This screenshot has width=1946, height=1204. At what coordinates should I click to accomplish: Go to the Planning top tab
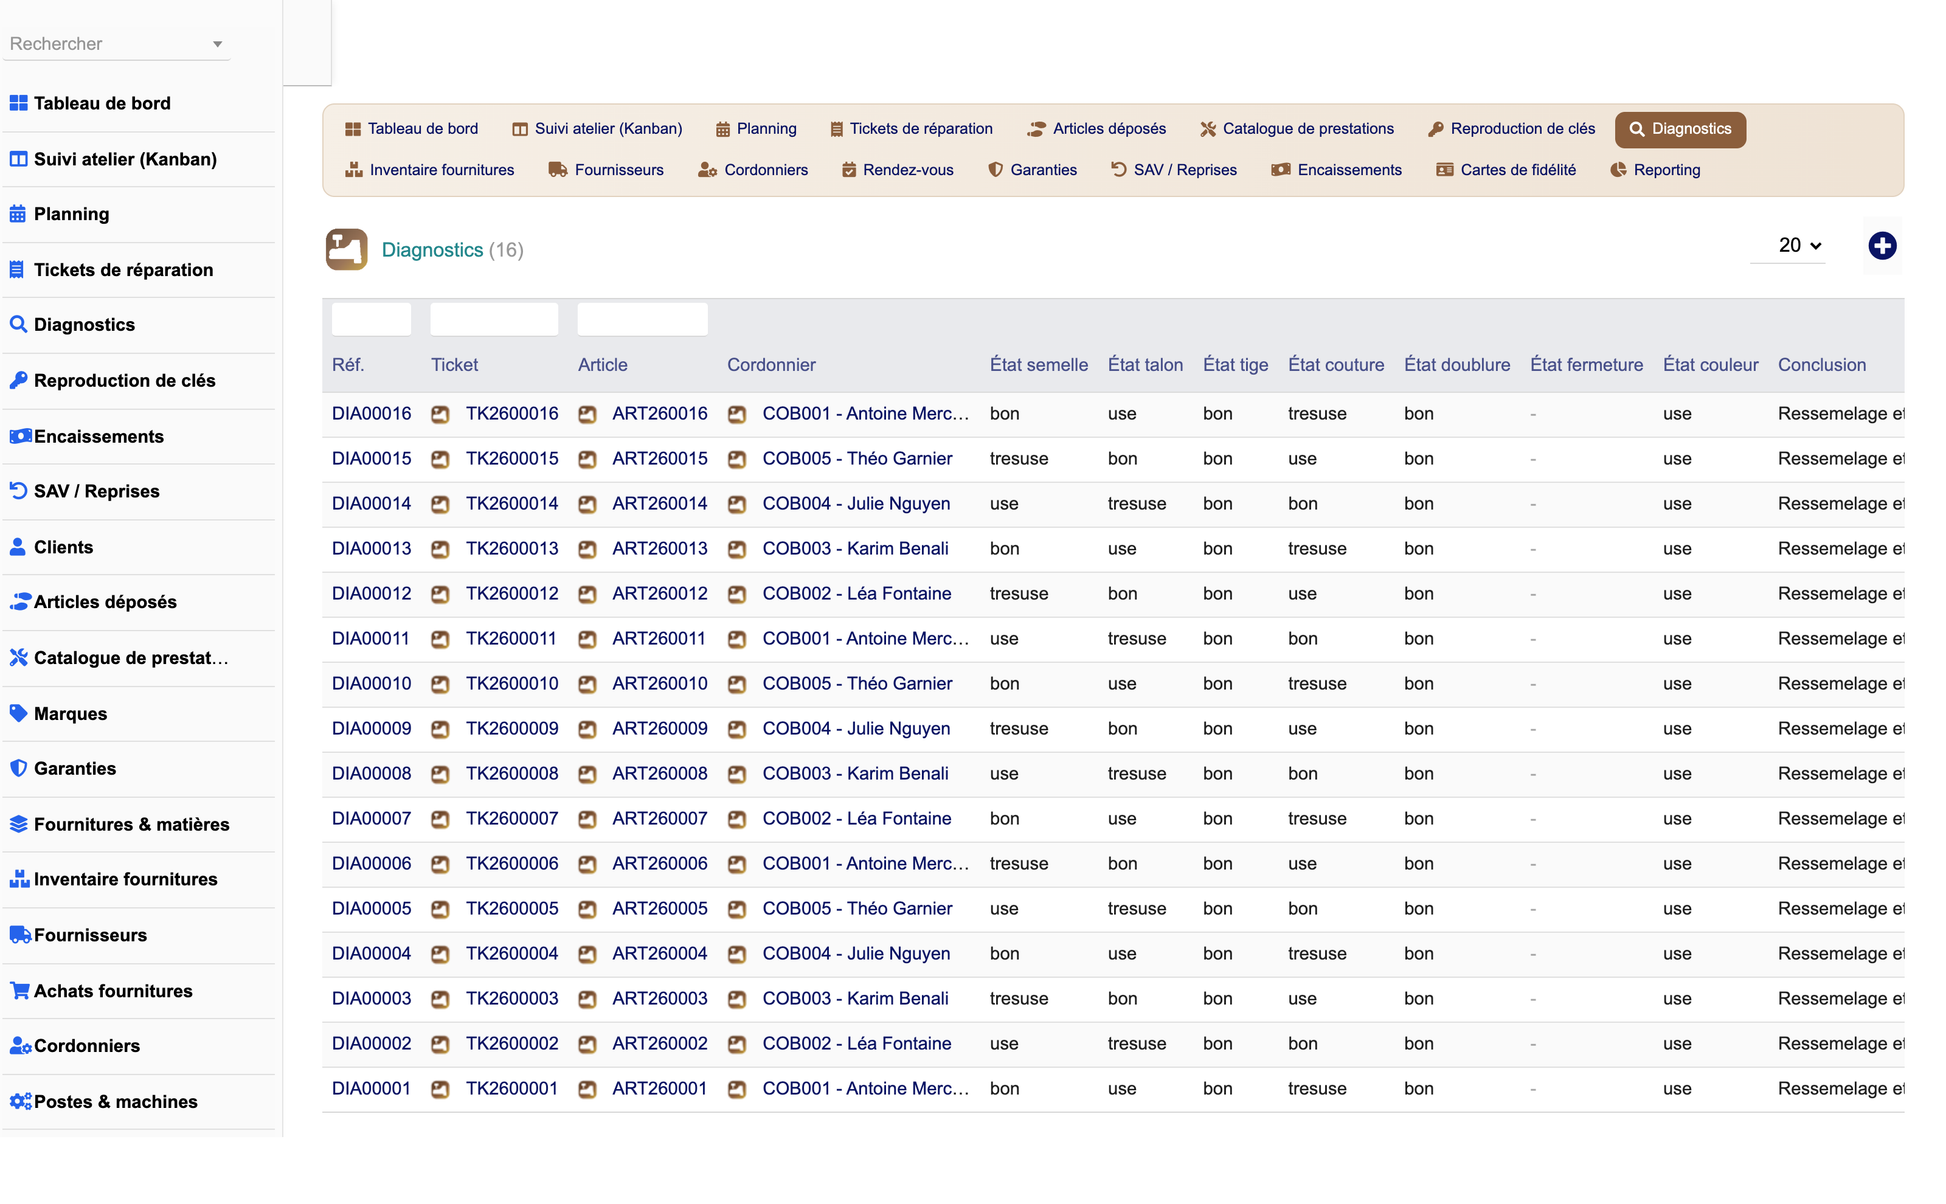pyautogui.click(x=756, y=129)
